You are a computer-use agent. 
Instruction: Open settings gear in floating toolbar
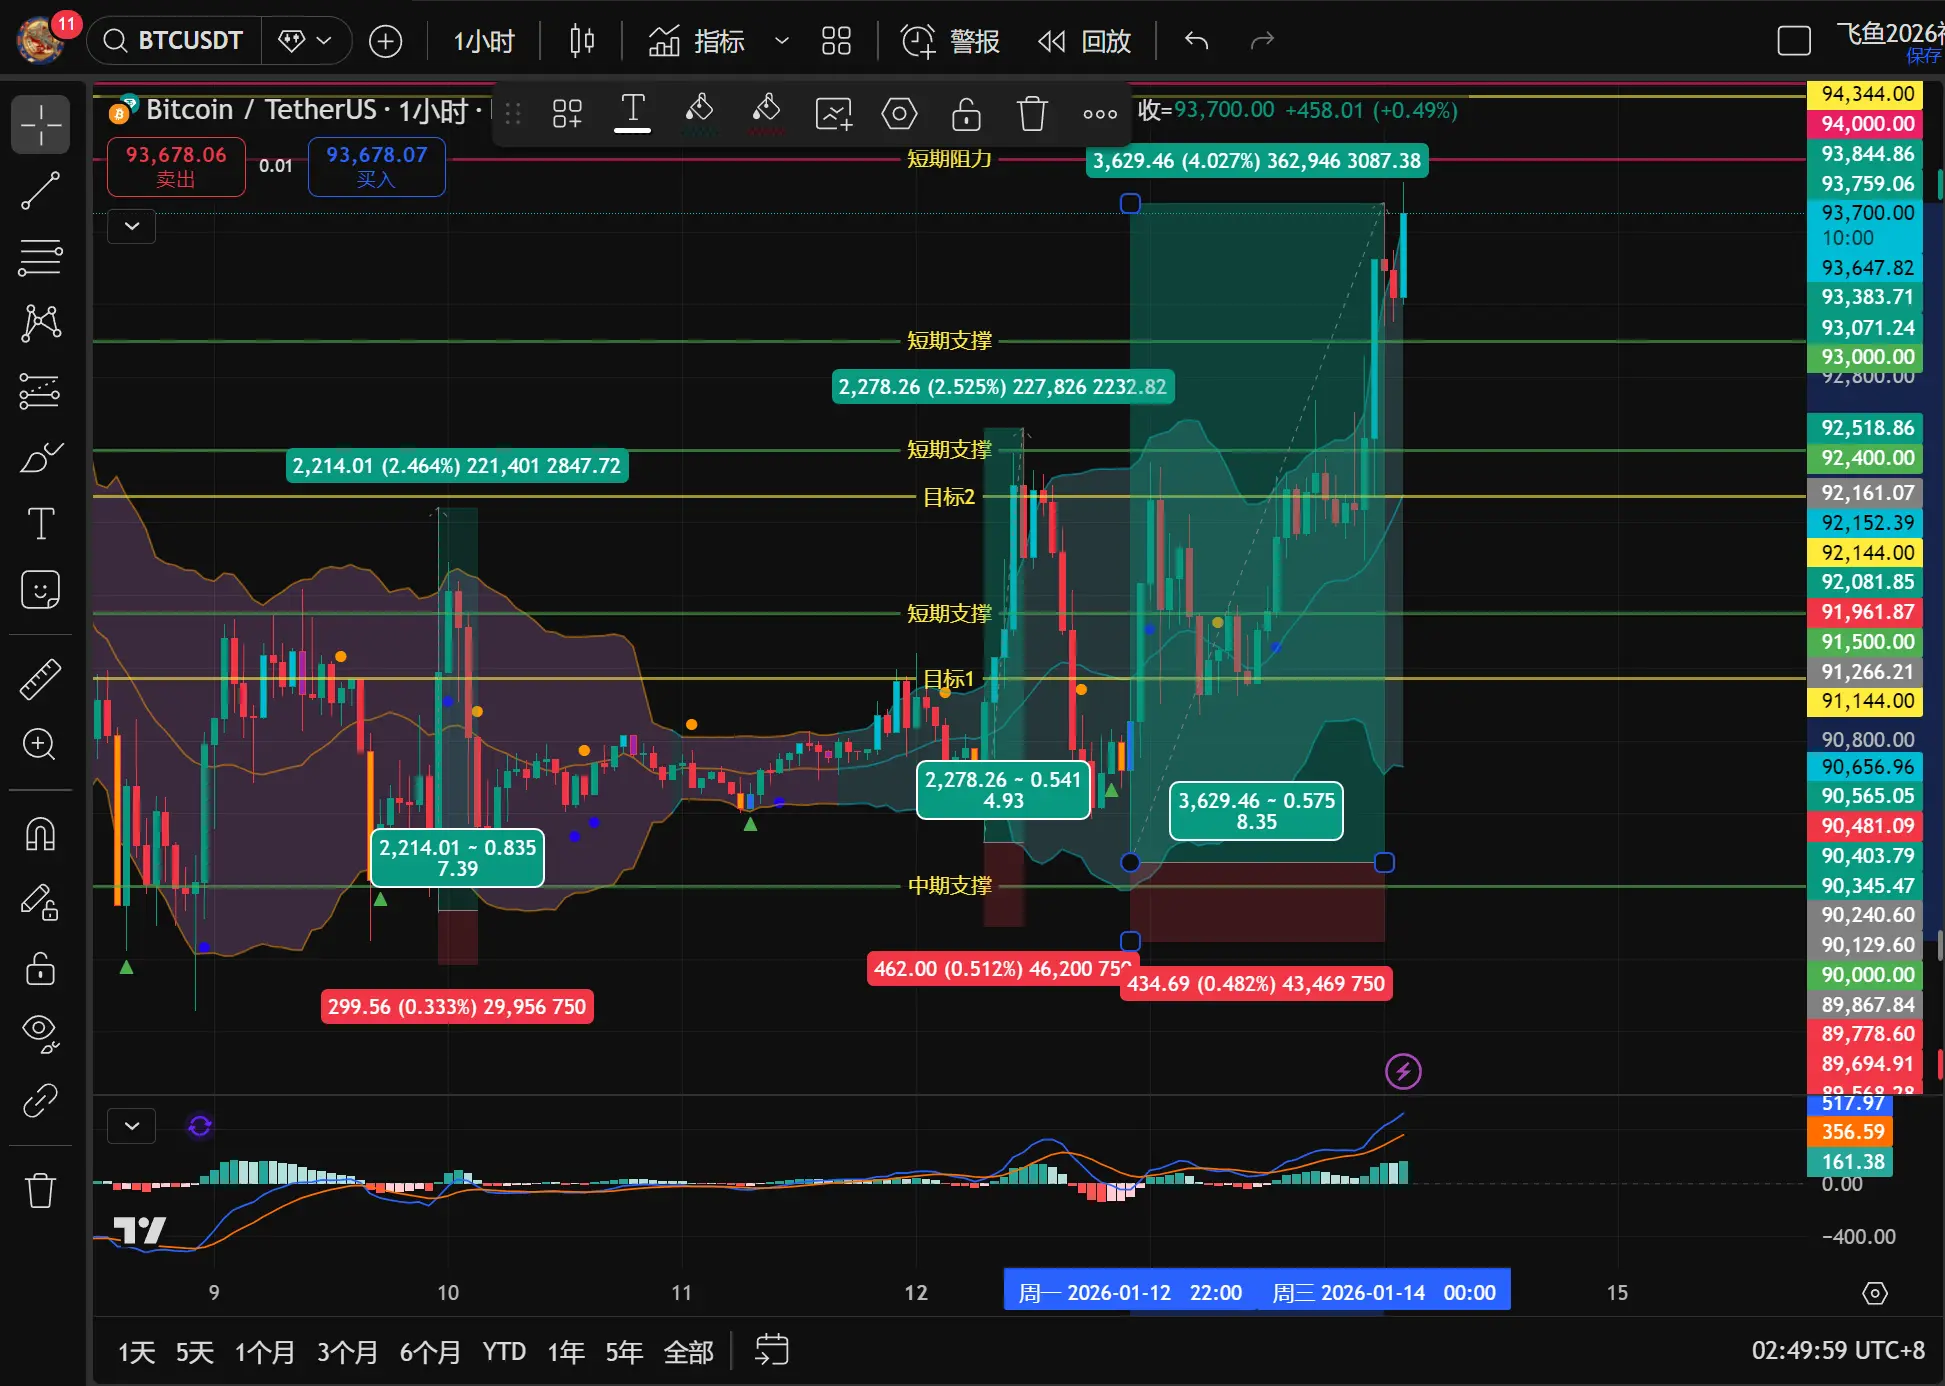click(899, 113)
